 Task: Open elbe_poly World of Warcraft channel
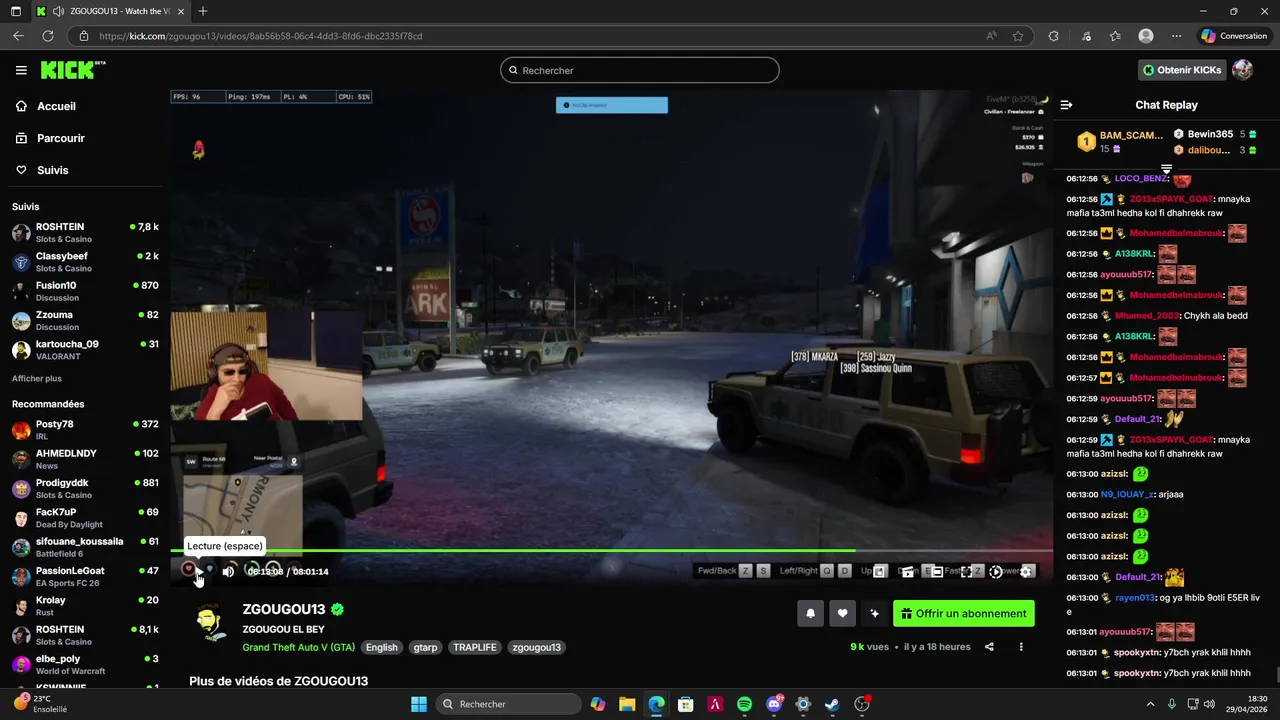click(x=85, y=664)
